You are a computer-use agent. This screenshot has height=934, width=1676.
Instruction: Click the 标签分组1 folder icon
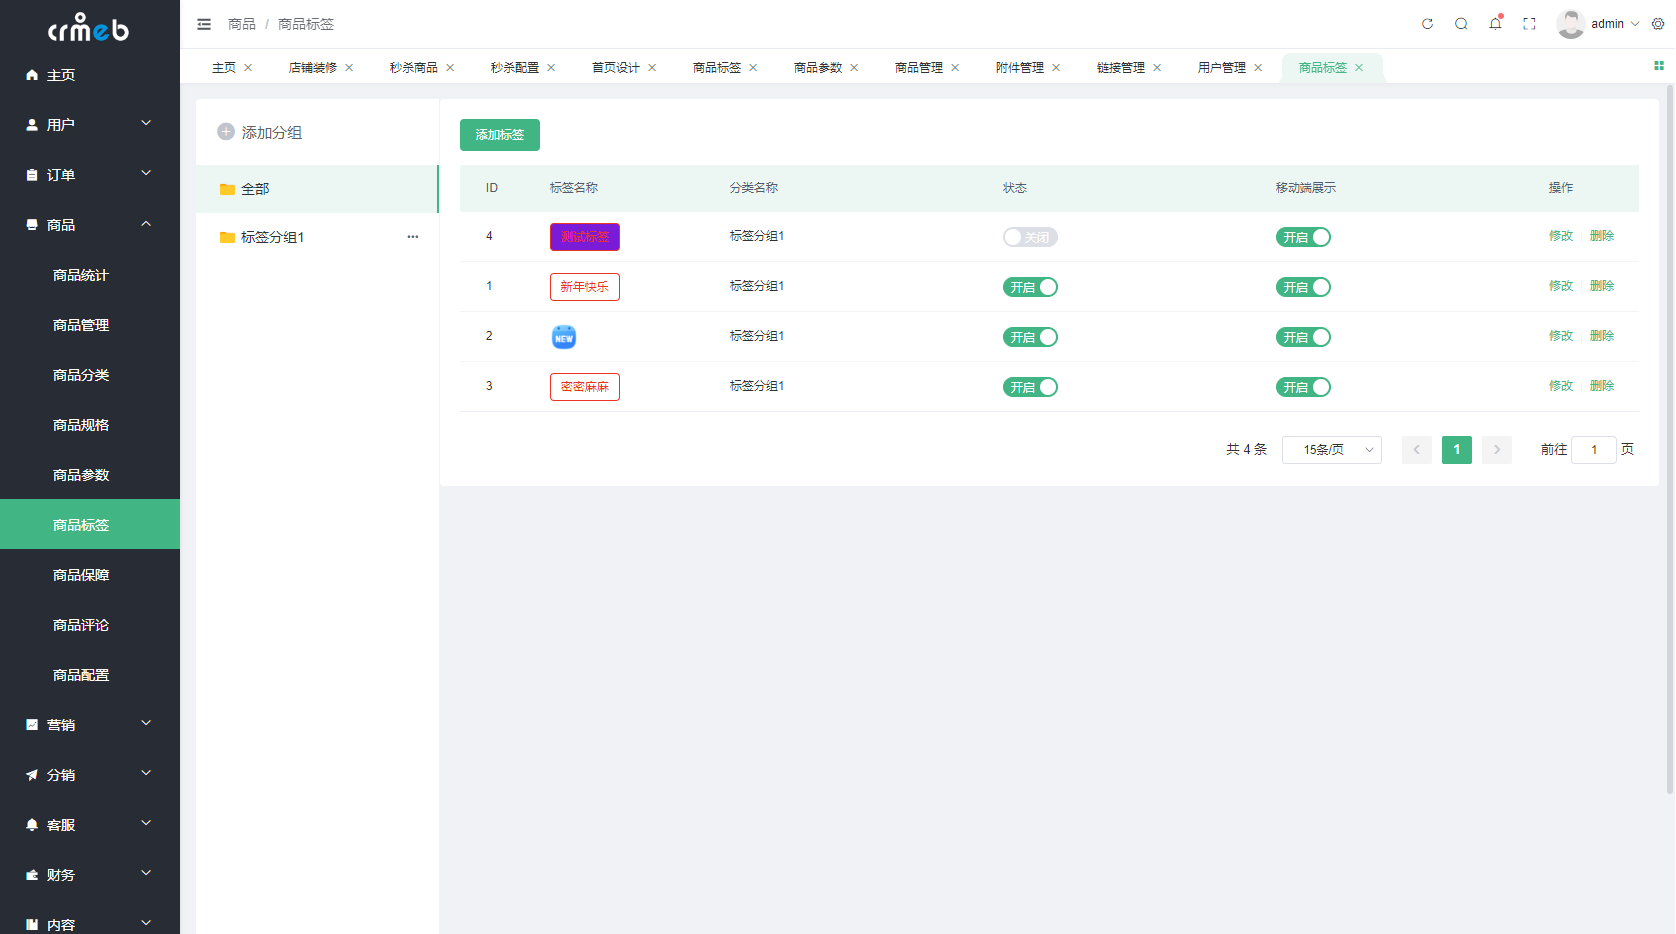coord(227,237)
